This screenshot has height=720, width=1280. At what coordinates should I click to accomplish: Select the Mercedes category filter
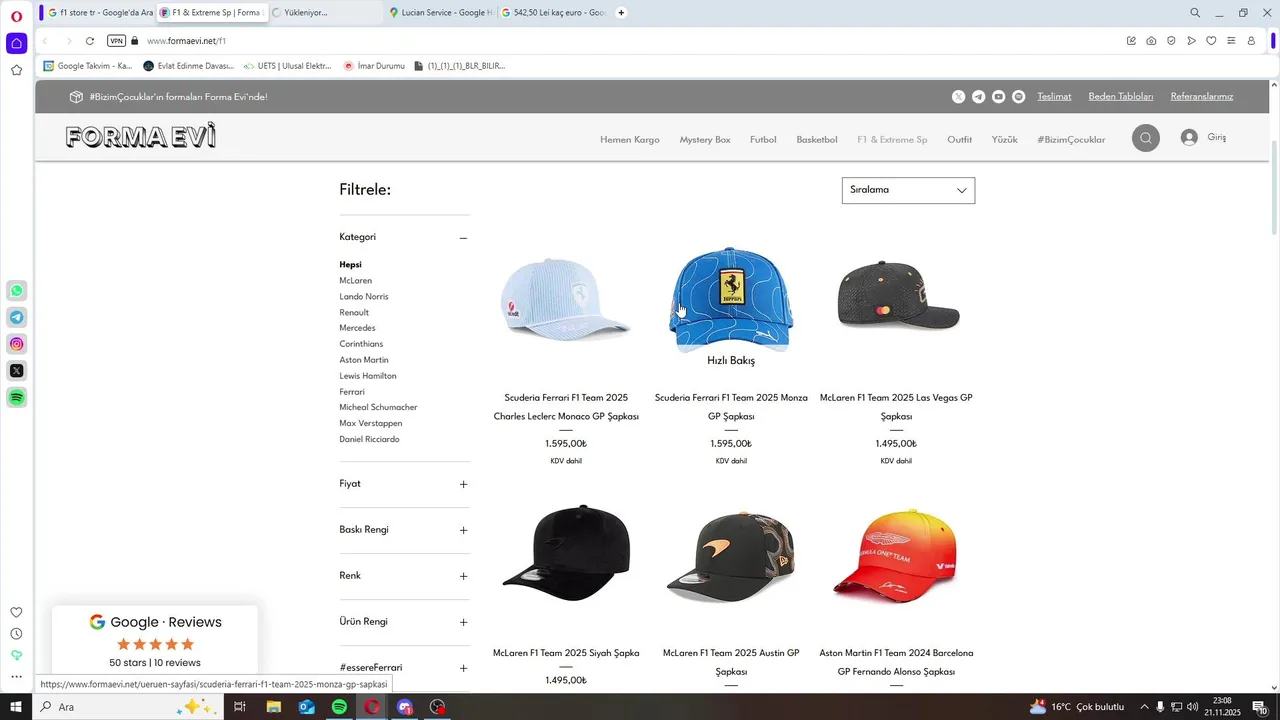(x=358, y=328)
